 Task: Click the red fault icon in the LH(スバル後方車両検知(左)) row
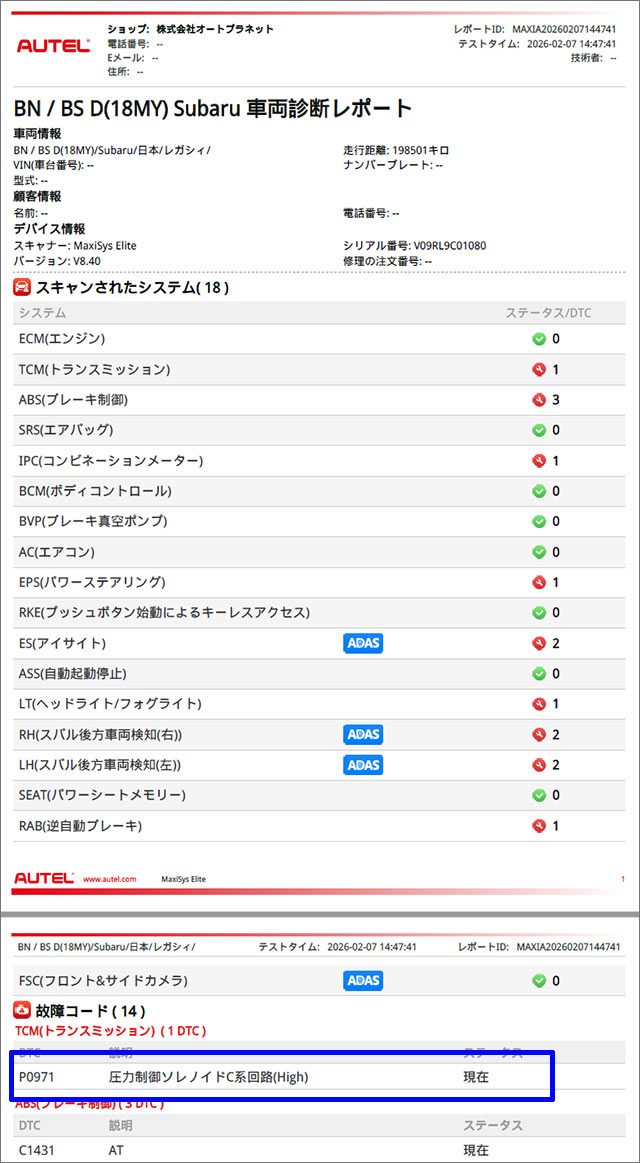[540, 765]
